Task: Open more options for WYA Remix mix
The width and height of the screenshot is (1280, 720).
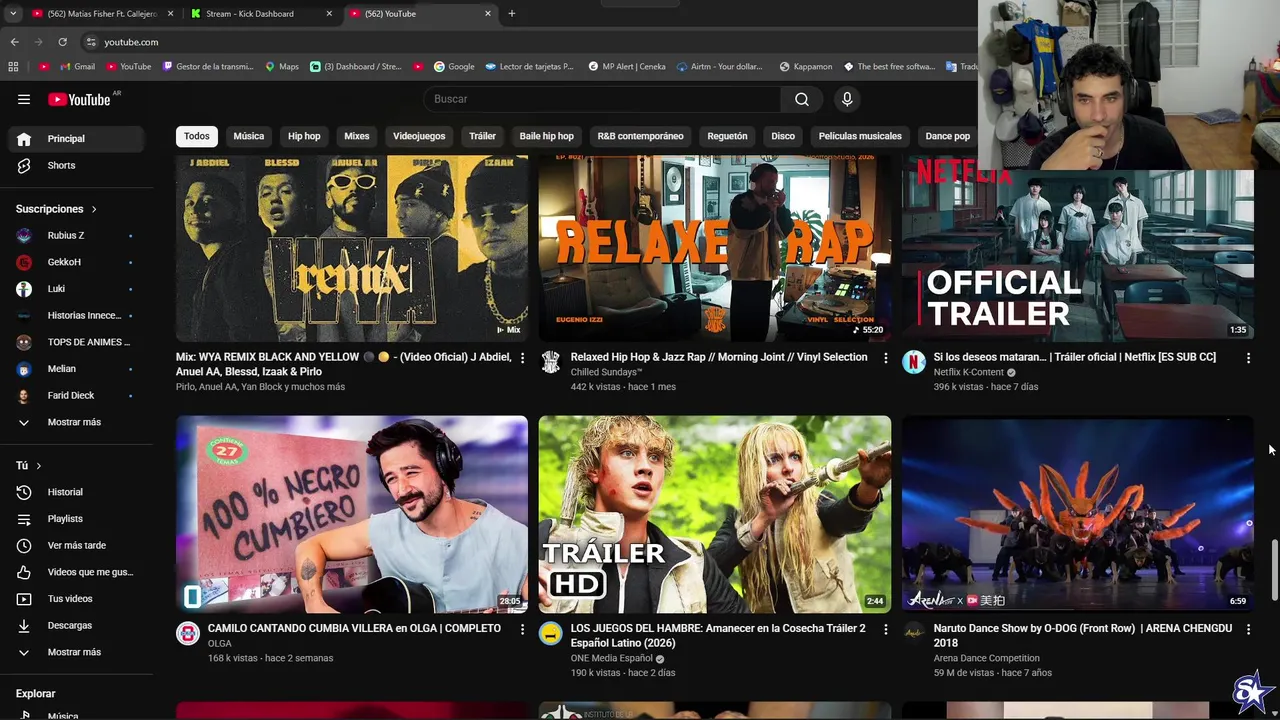Action: pyautogui.click(x=522, y=358)
